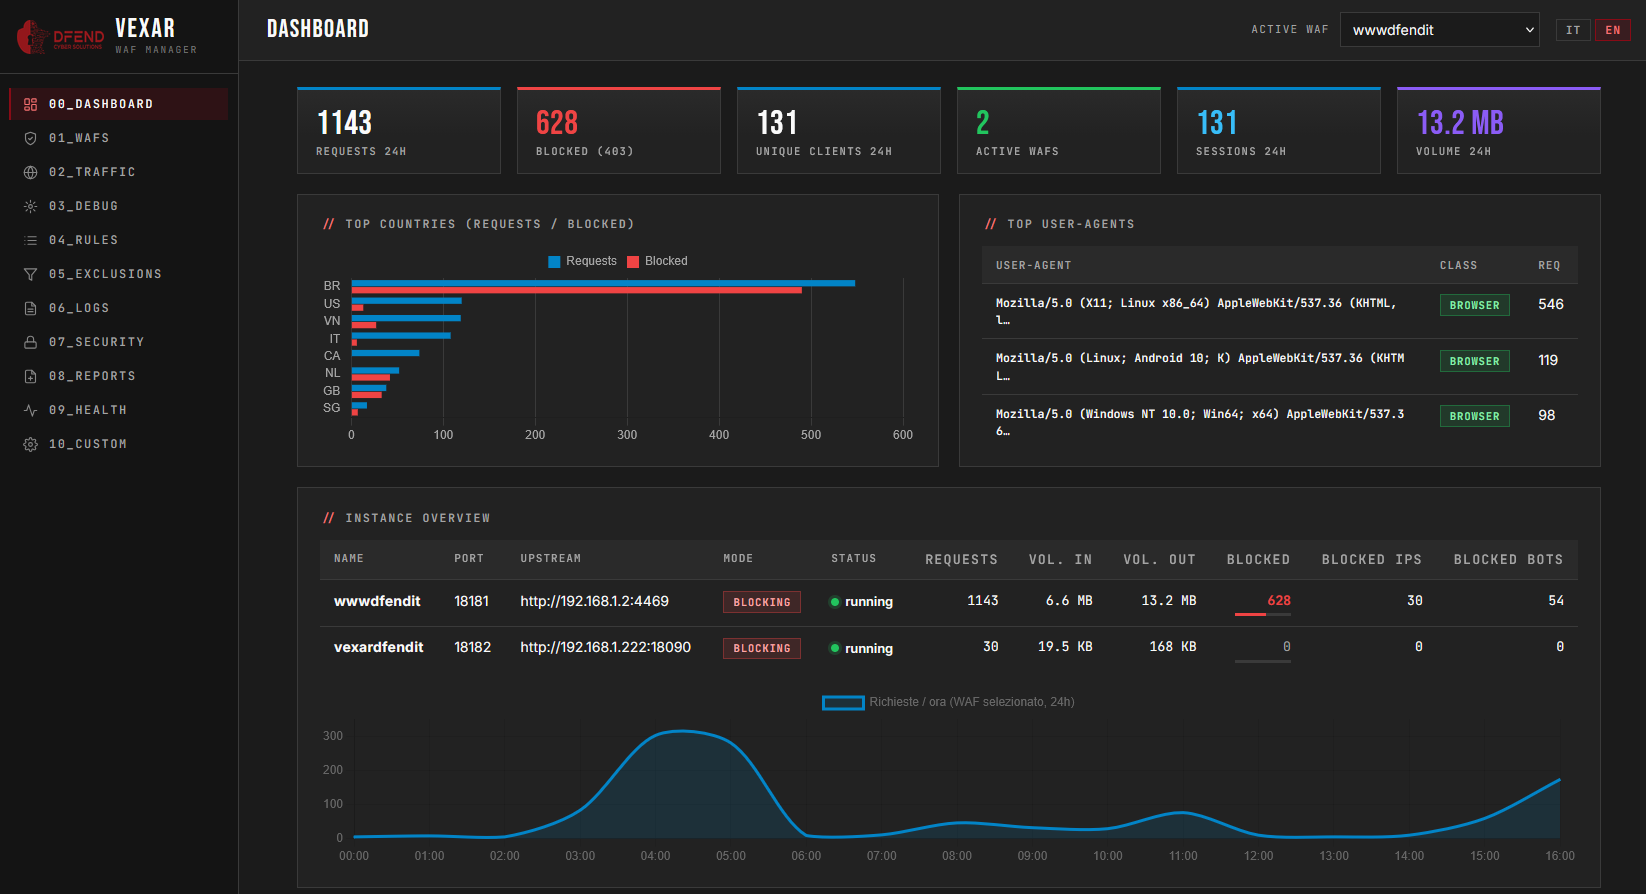Switch language to EN
Image resolution: width=1646 pixels, height=894 pixels.
coord(1613,30)
